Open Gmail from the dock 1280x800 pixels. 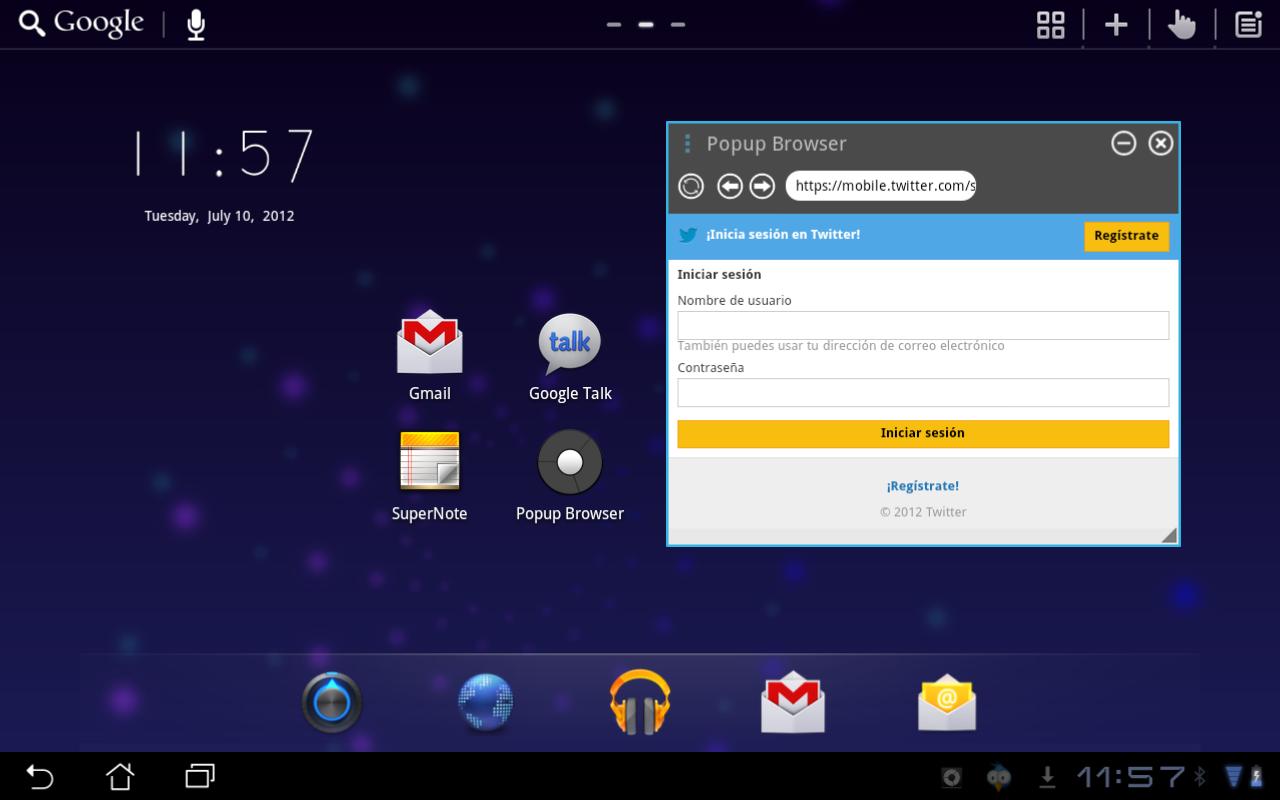793,702
